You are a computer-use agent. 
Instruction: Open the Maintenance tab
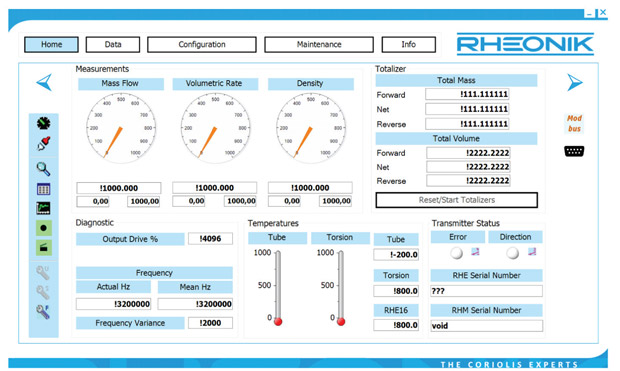(319, 44)
